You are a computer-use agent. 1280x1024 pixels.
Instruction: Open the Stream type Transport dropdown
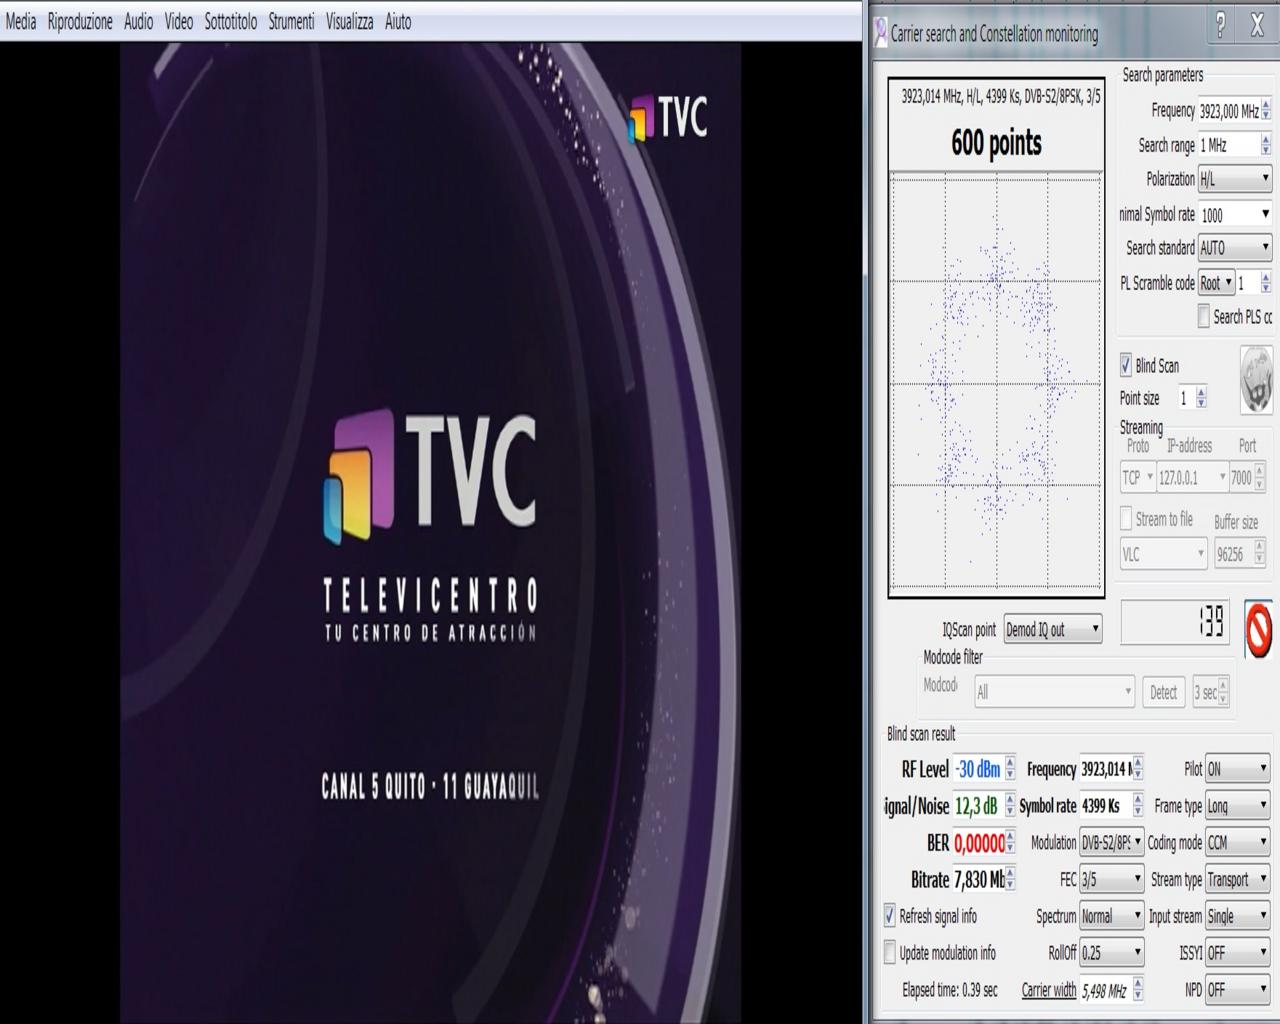1238,879
